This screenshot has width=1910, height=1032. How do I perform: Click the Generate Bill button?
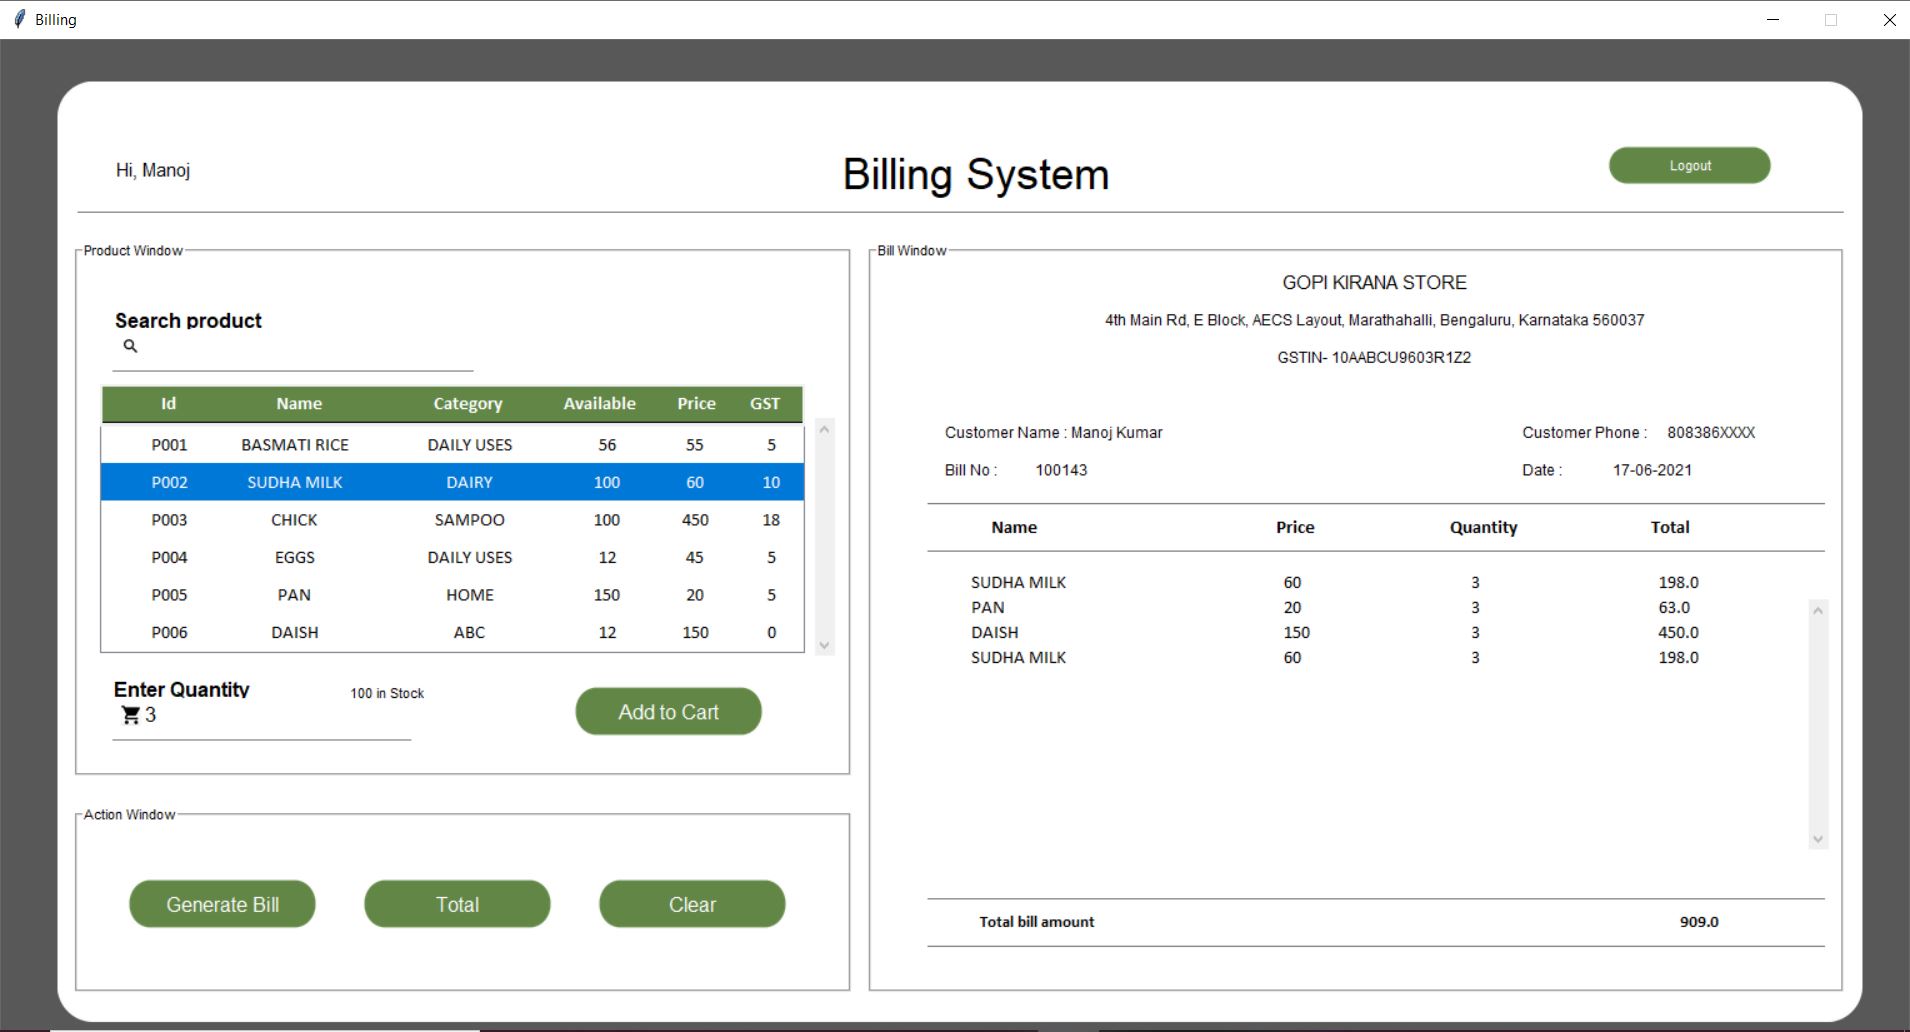click(x=222, y=904)
